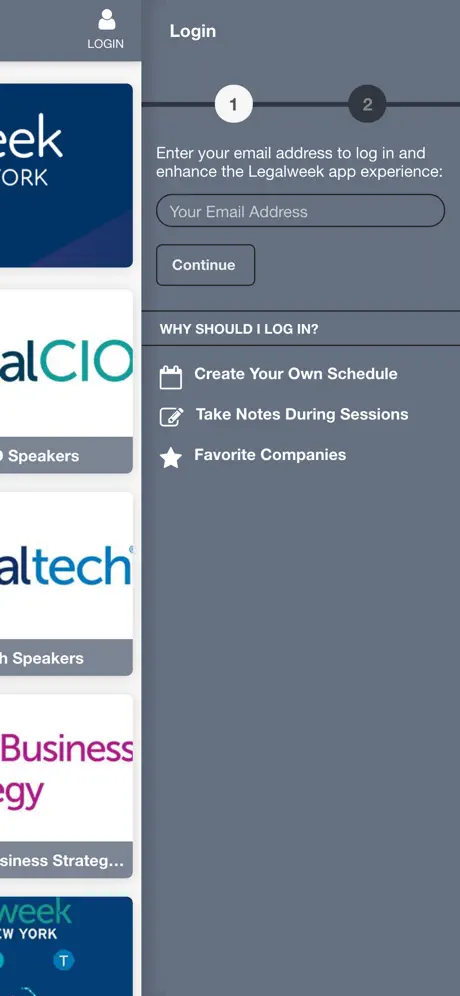This screenshot has height=996, width=460.
Task: Open the Business Strategy logo tile
Action: (66, 768)
